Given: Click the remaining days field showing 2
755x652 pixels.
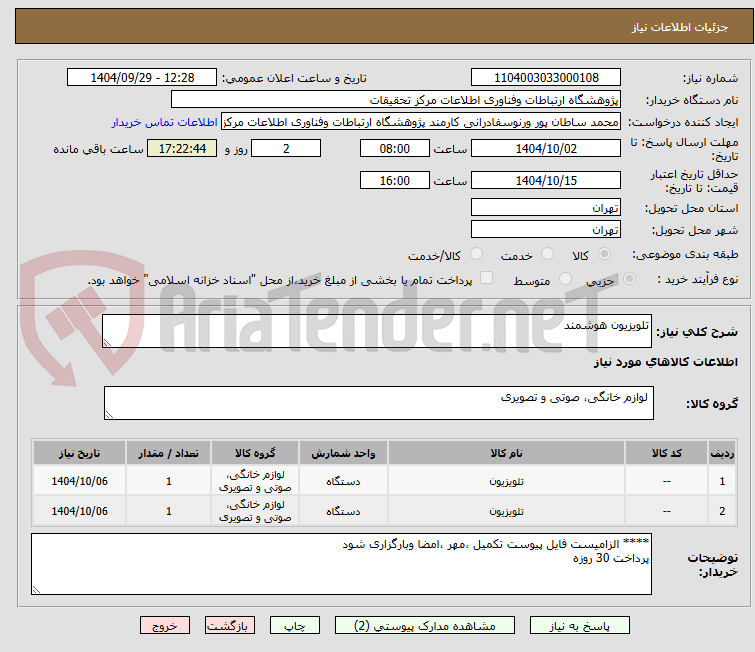Looking at the screenshot, I should [286, 148].
